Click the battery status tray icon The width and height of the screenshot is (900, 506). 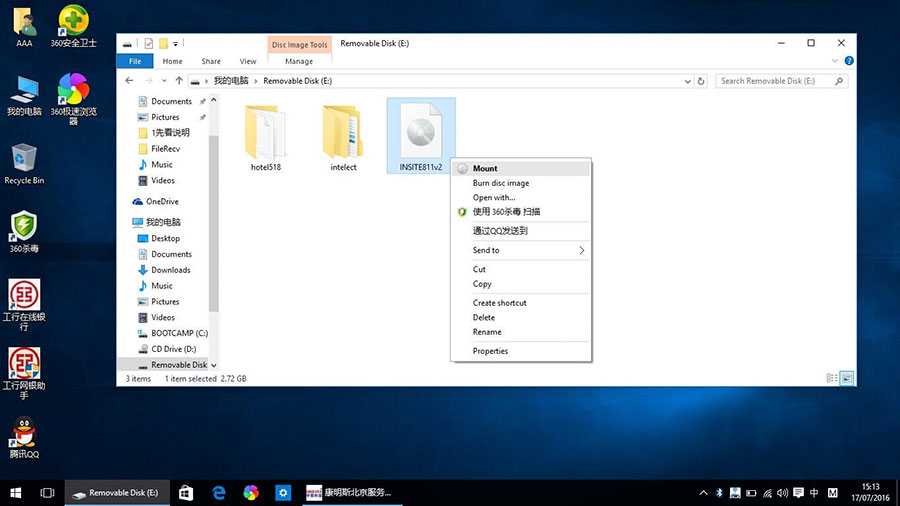click(x=751, y=493)
